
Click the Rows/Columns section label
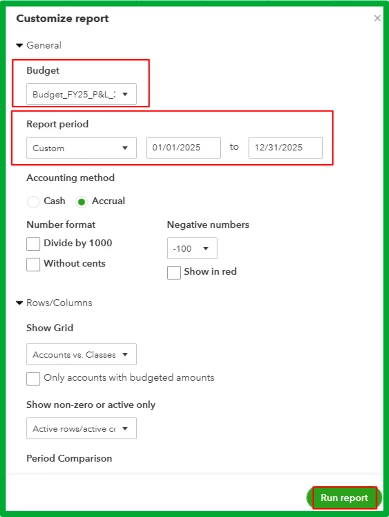coord(59,303)
